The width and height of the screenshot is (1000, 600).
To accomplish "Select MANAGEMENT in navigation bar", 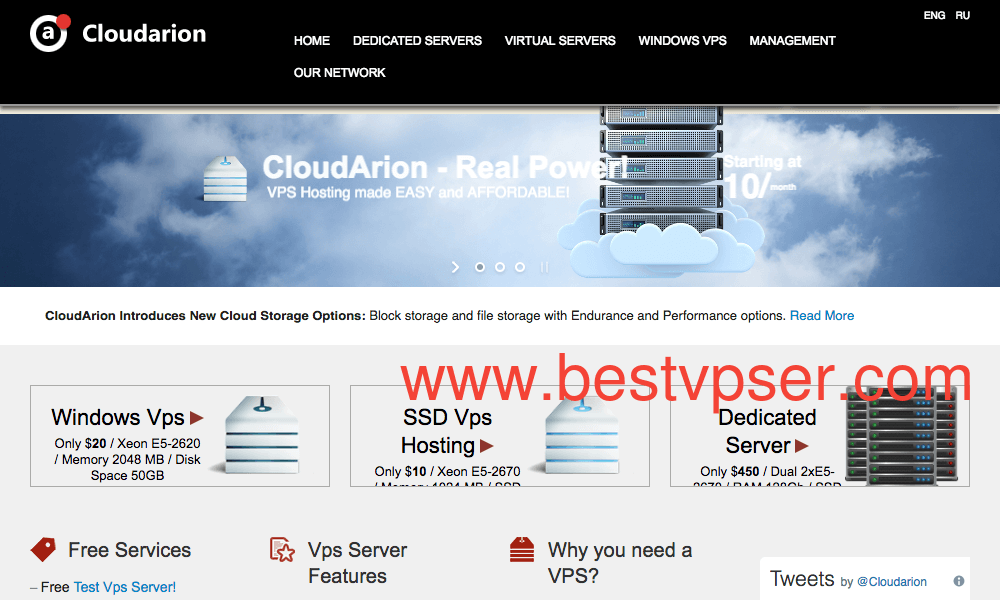I will [792, 41].
